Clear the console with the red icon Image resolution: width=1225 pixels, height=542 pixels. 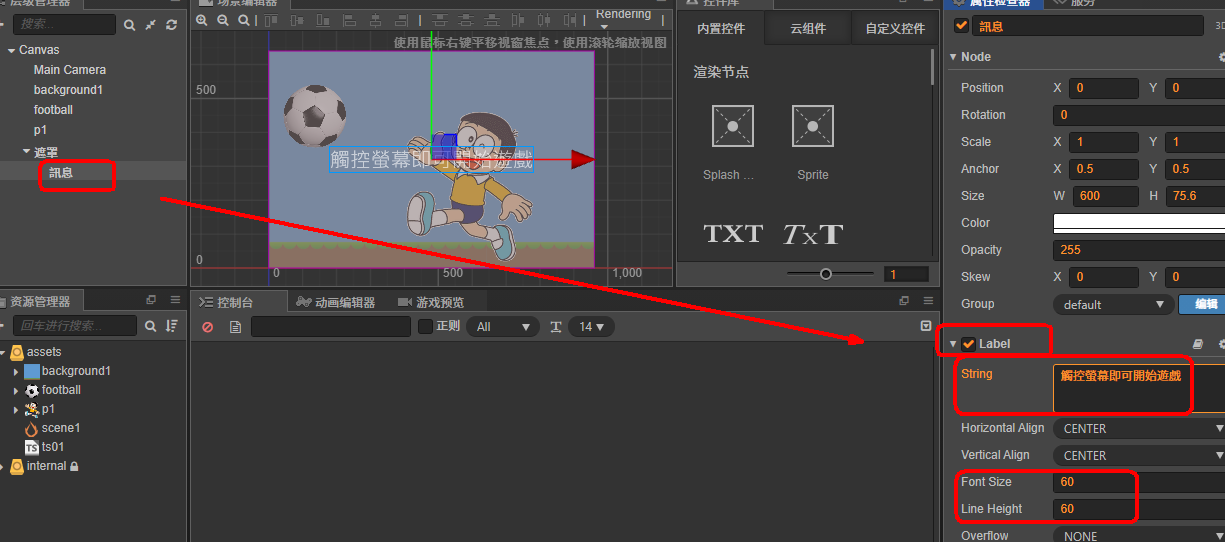pos(208,327)
